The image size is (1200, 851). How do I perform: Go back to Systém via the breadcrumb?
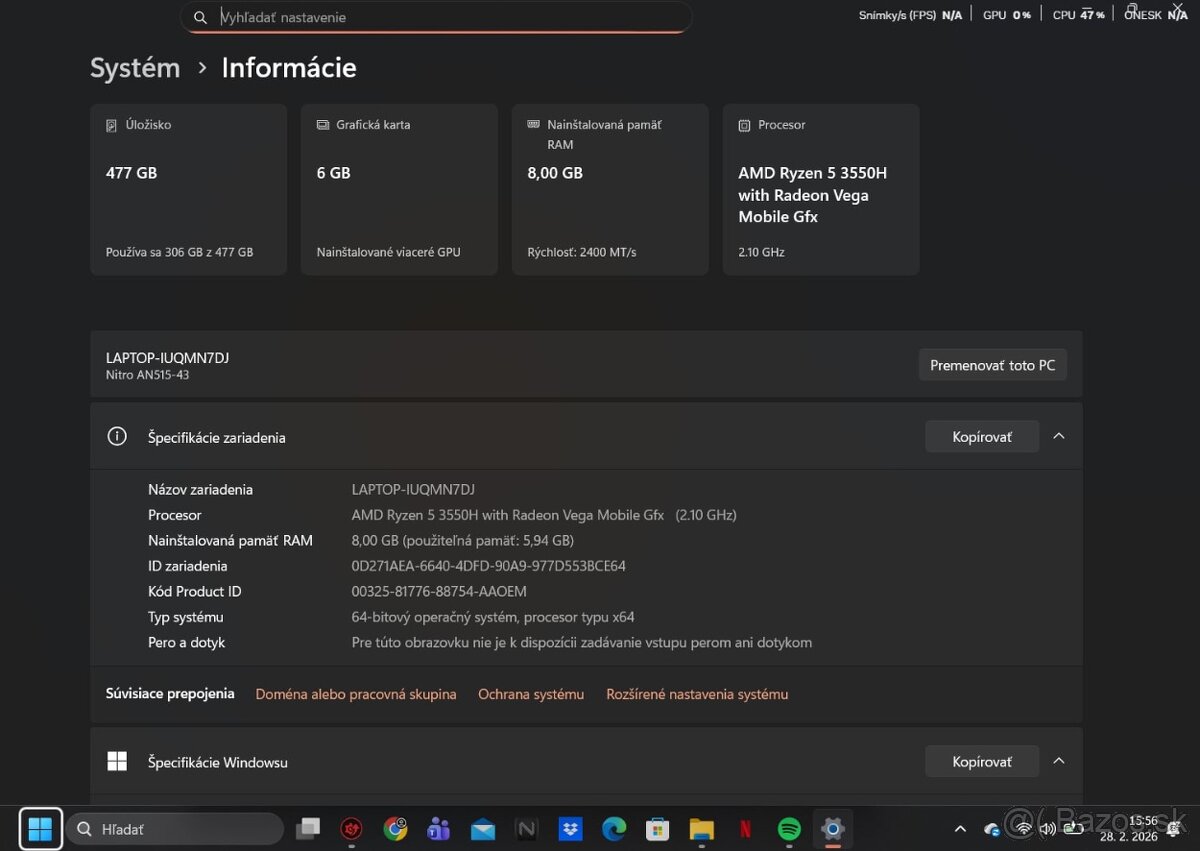tap(134, 68)
